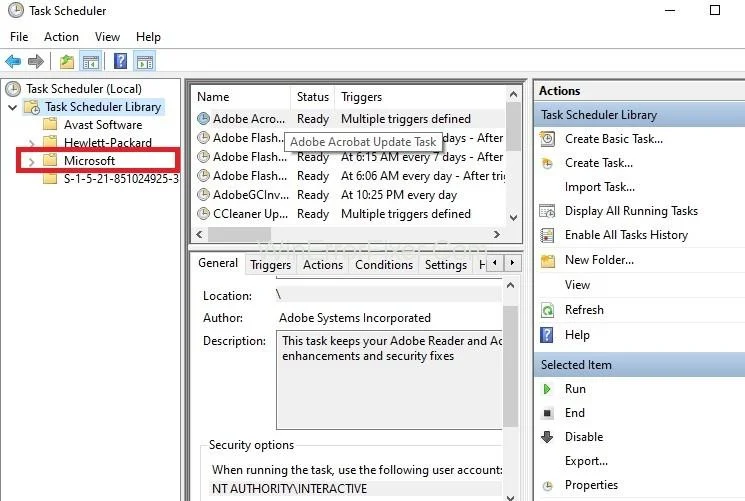This screenshot has width=745, height=501.
Task: Select the CCleaner Update task row
Action: [242, 214]
